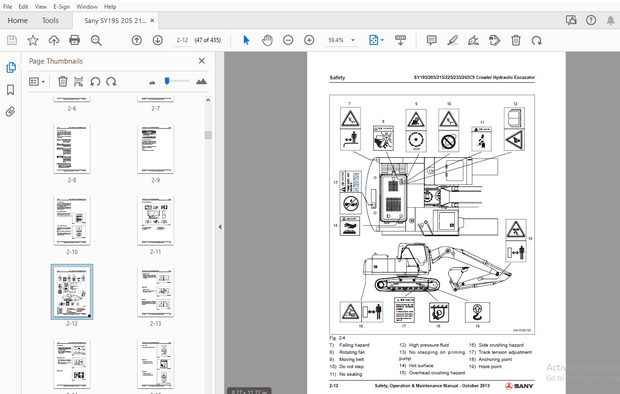
Task: Rotate the view with the toolbar rotate icon
Action: [537, 40]
